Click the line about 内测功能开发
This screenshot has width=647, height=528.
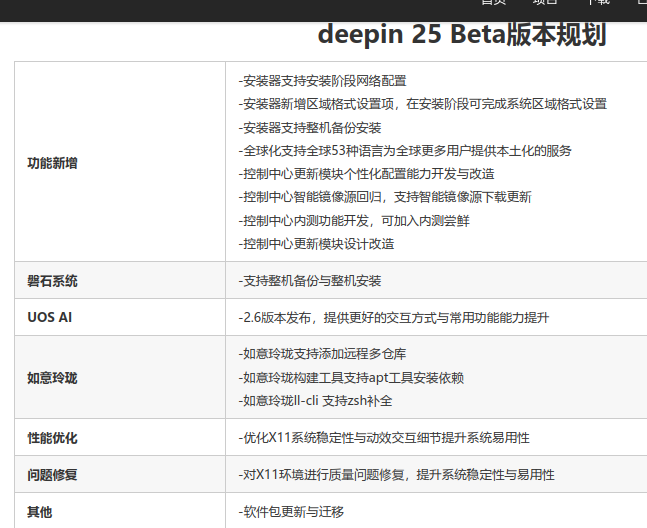click(x=354, y=221)
